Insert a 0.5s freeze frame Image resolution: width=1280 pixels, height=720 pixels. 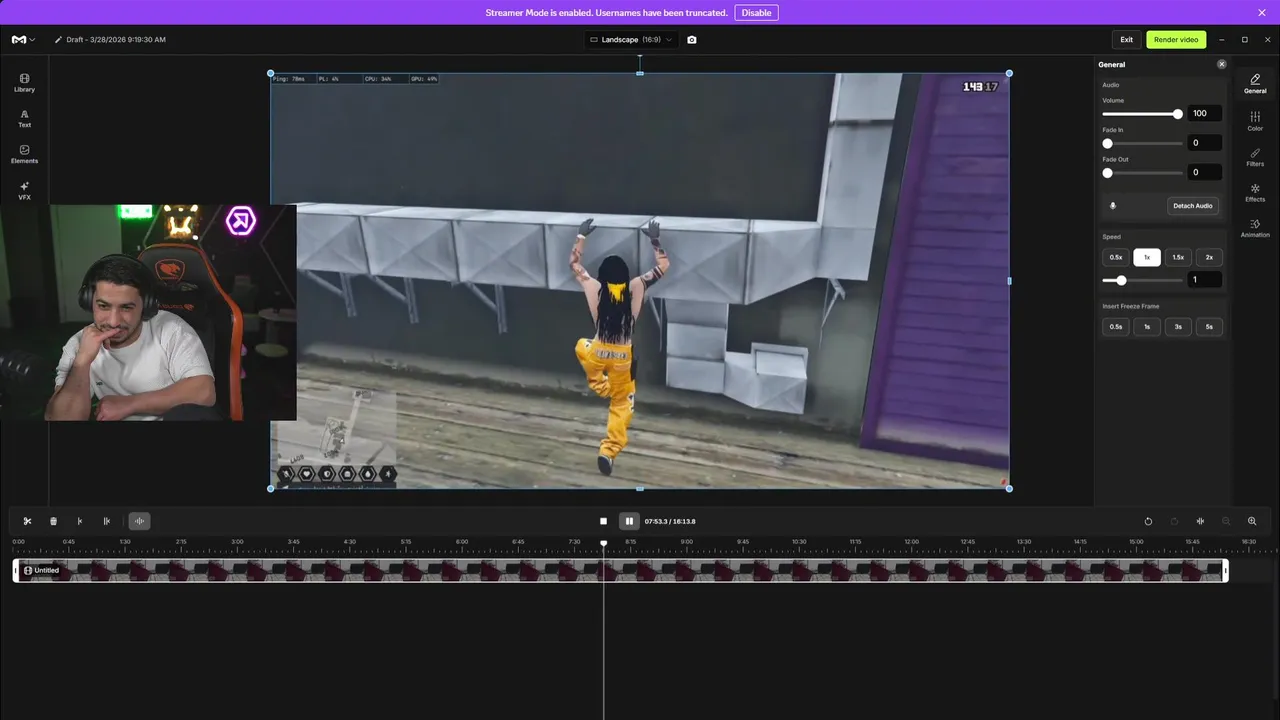[x=1116, y=327]
